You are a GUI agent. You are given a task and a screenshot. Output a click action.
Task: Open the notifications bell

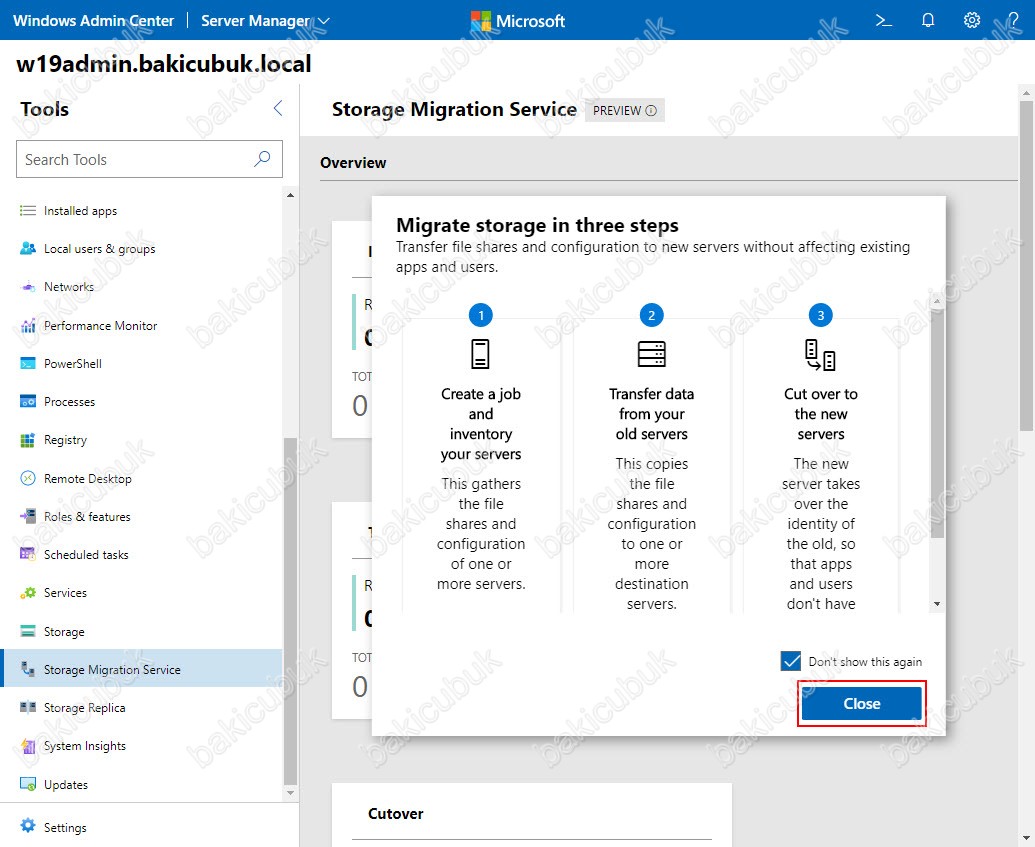[928, 20]
